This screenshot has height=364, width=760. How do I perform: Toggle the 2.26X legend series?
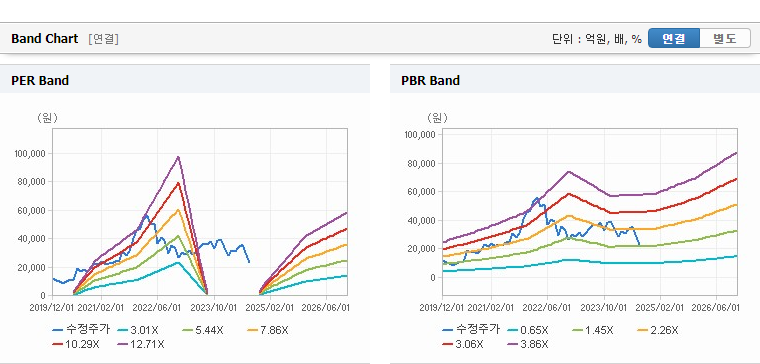(x=657, y=330)
